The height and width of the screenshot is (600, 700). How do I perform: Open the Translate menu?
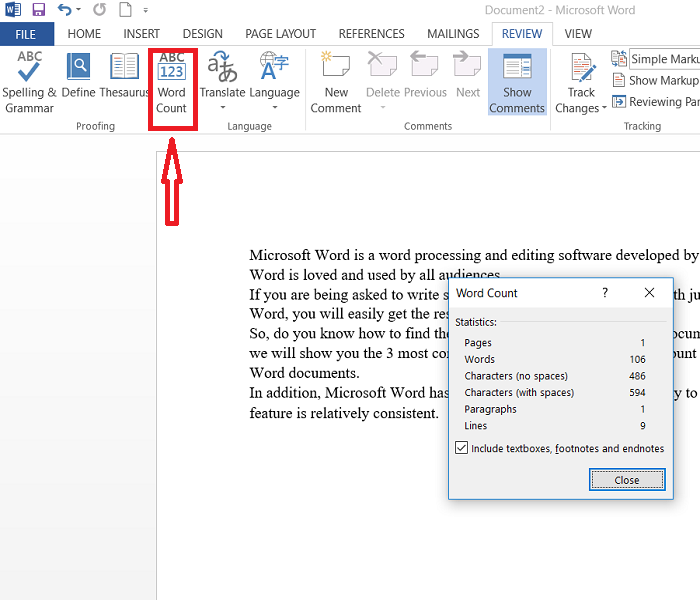[222, 80]
